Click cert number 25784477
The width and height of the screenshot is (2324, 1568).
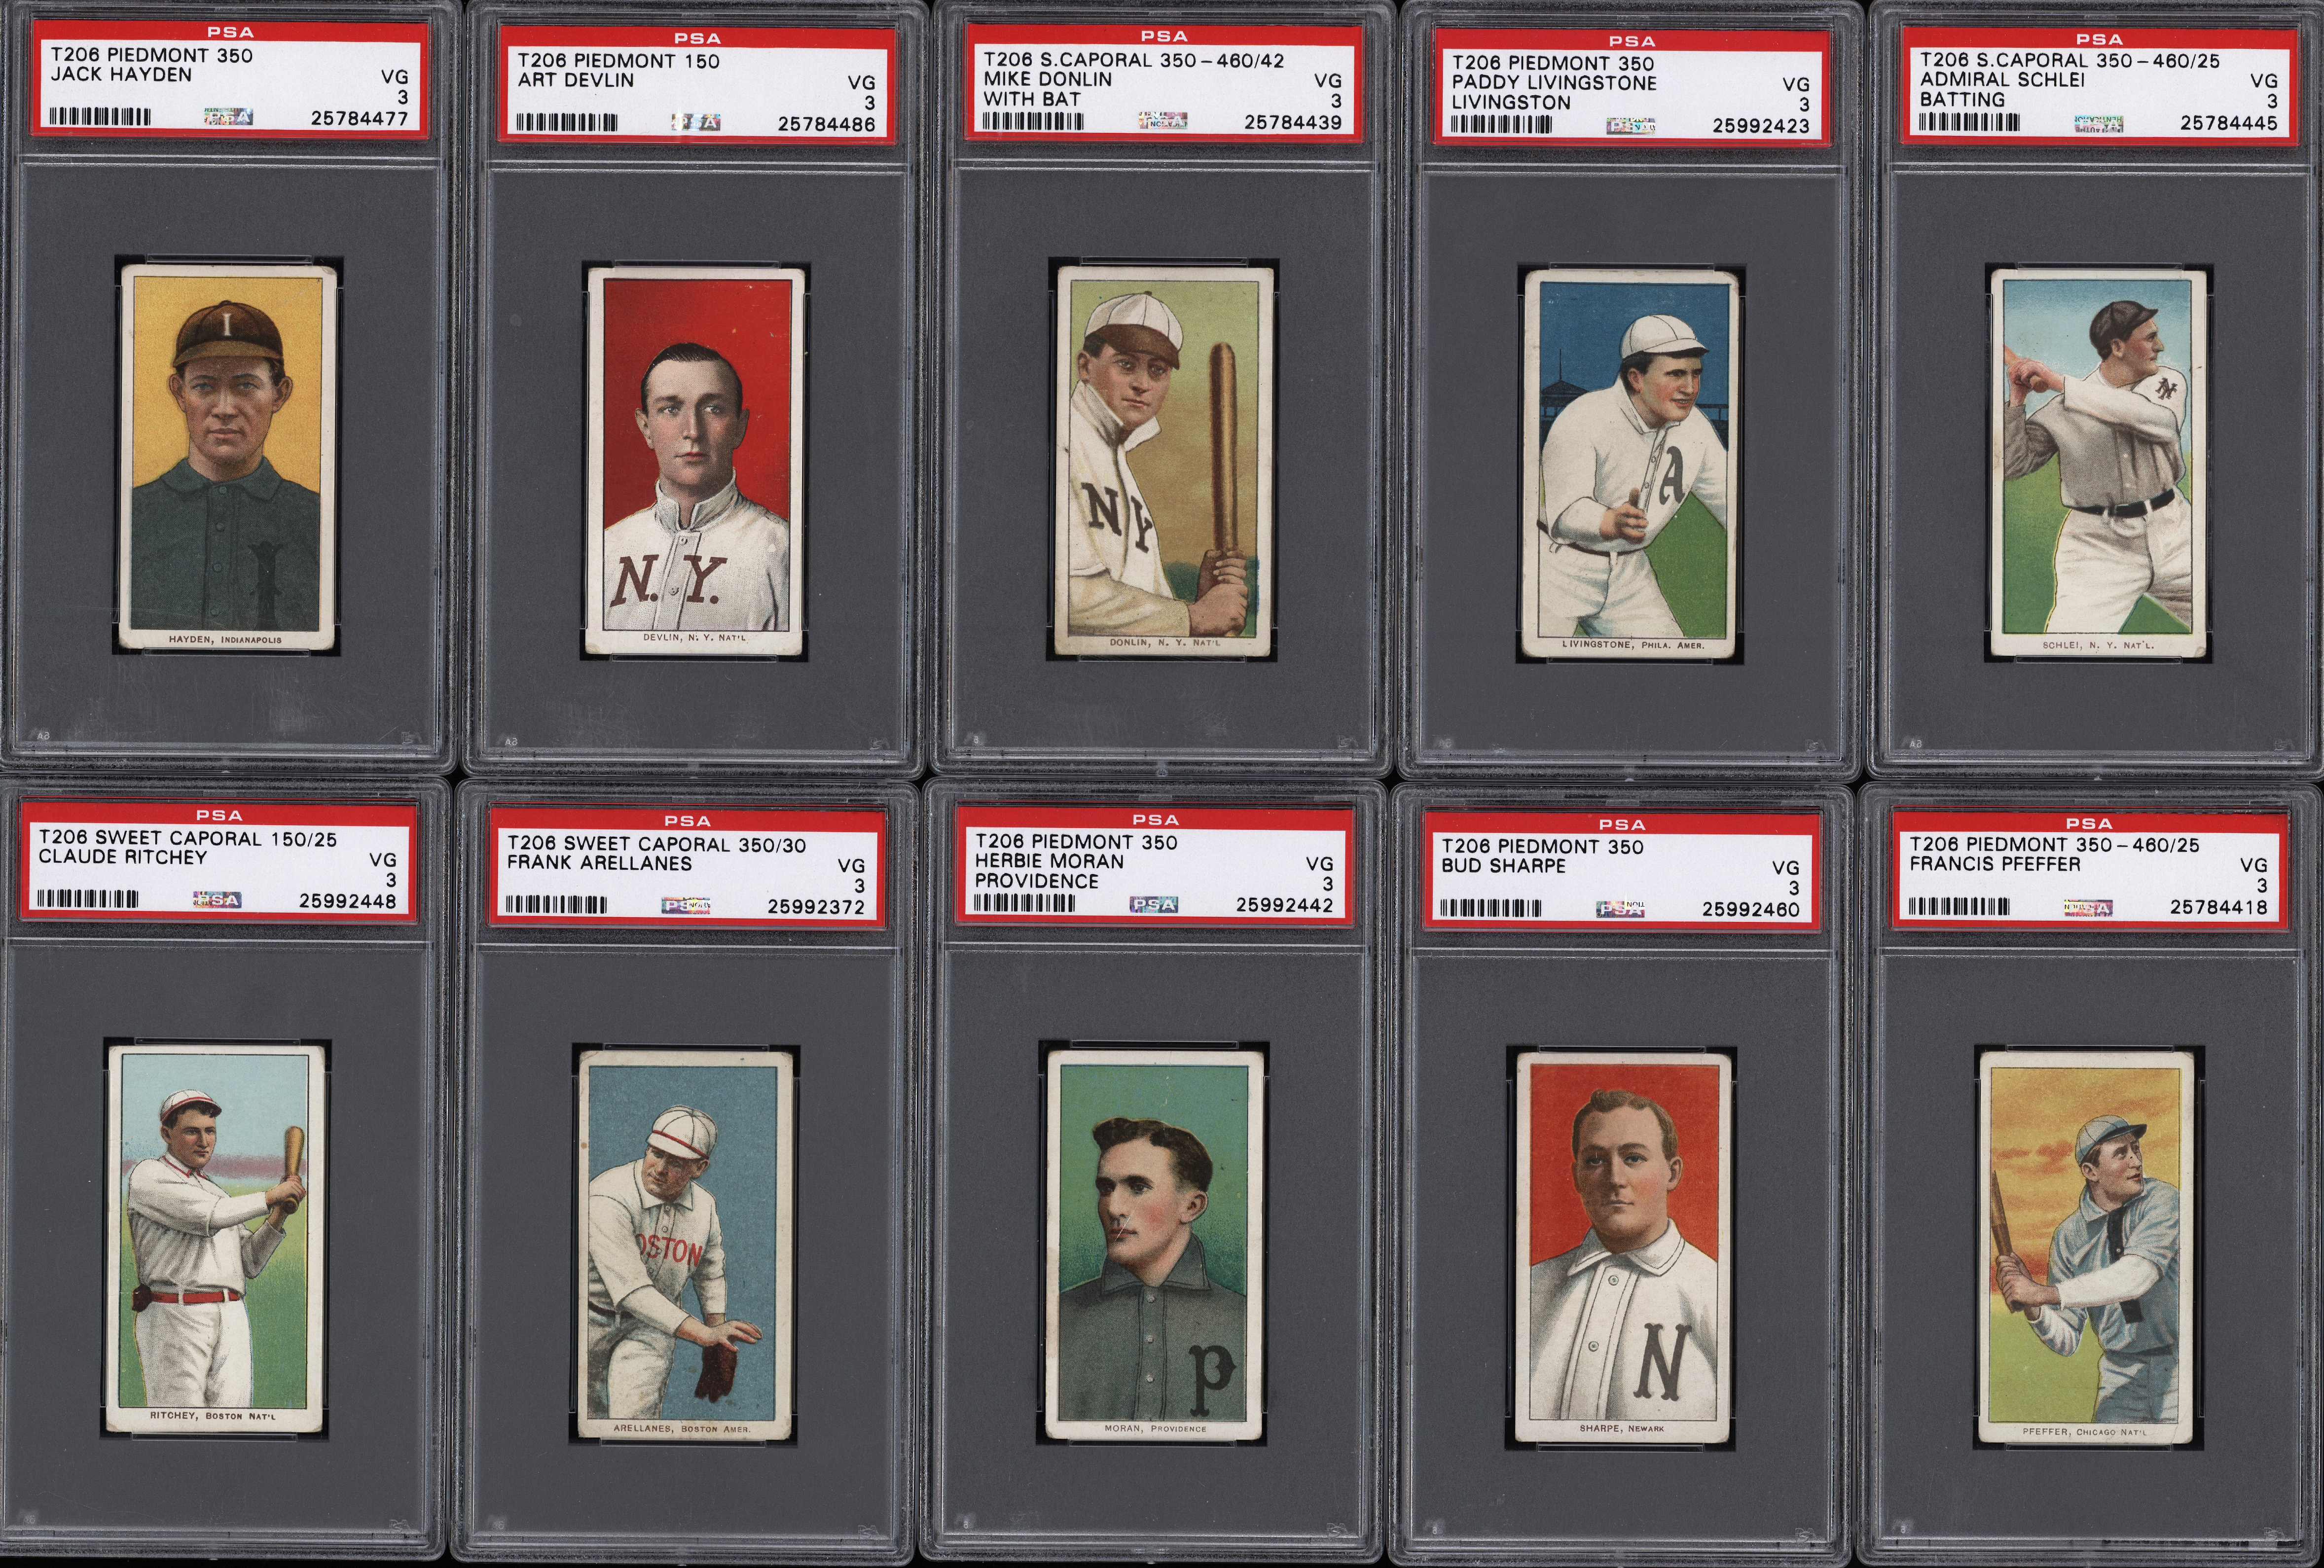(x=359, y=118)
